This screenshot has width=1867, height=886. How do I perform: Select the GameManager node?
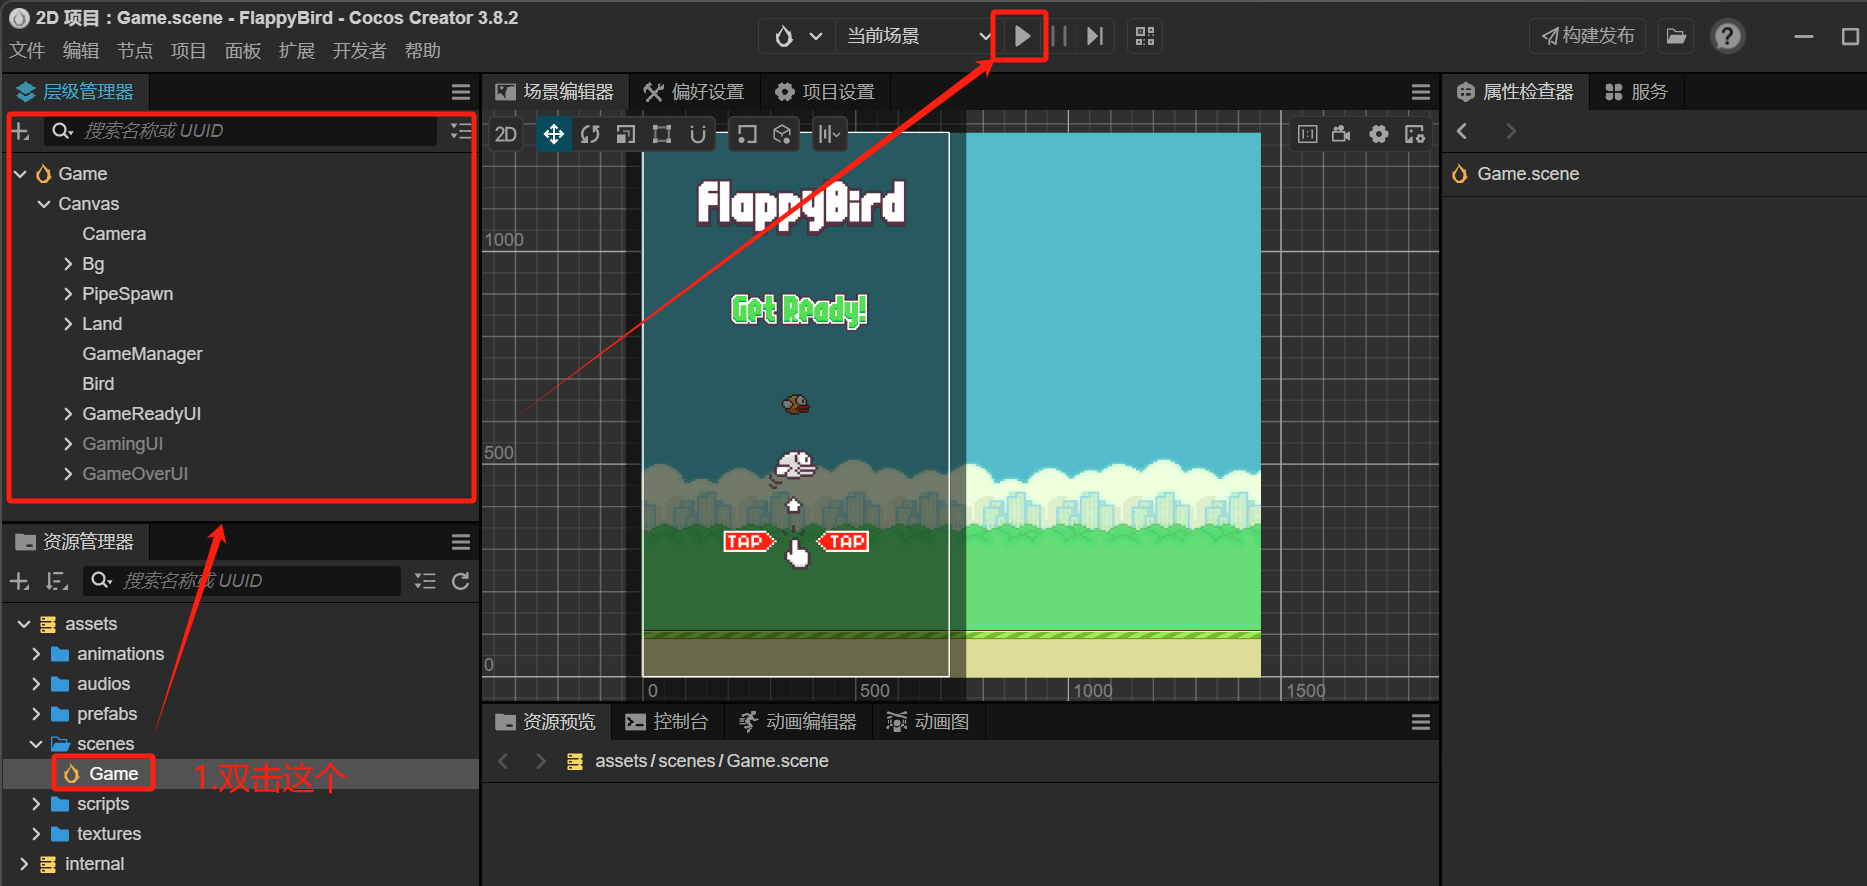[x=142, y=354]
